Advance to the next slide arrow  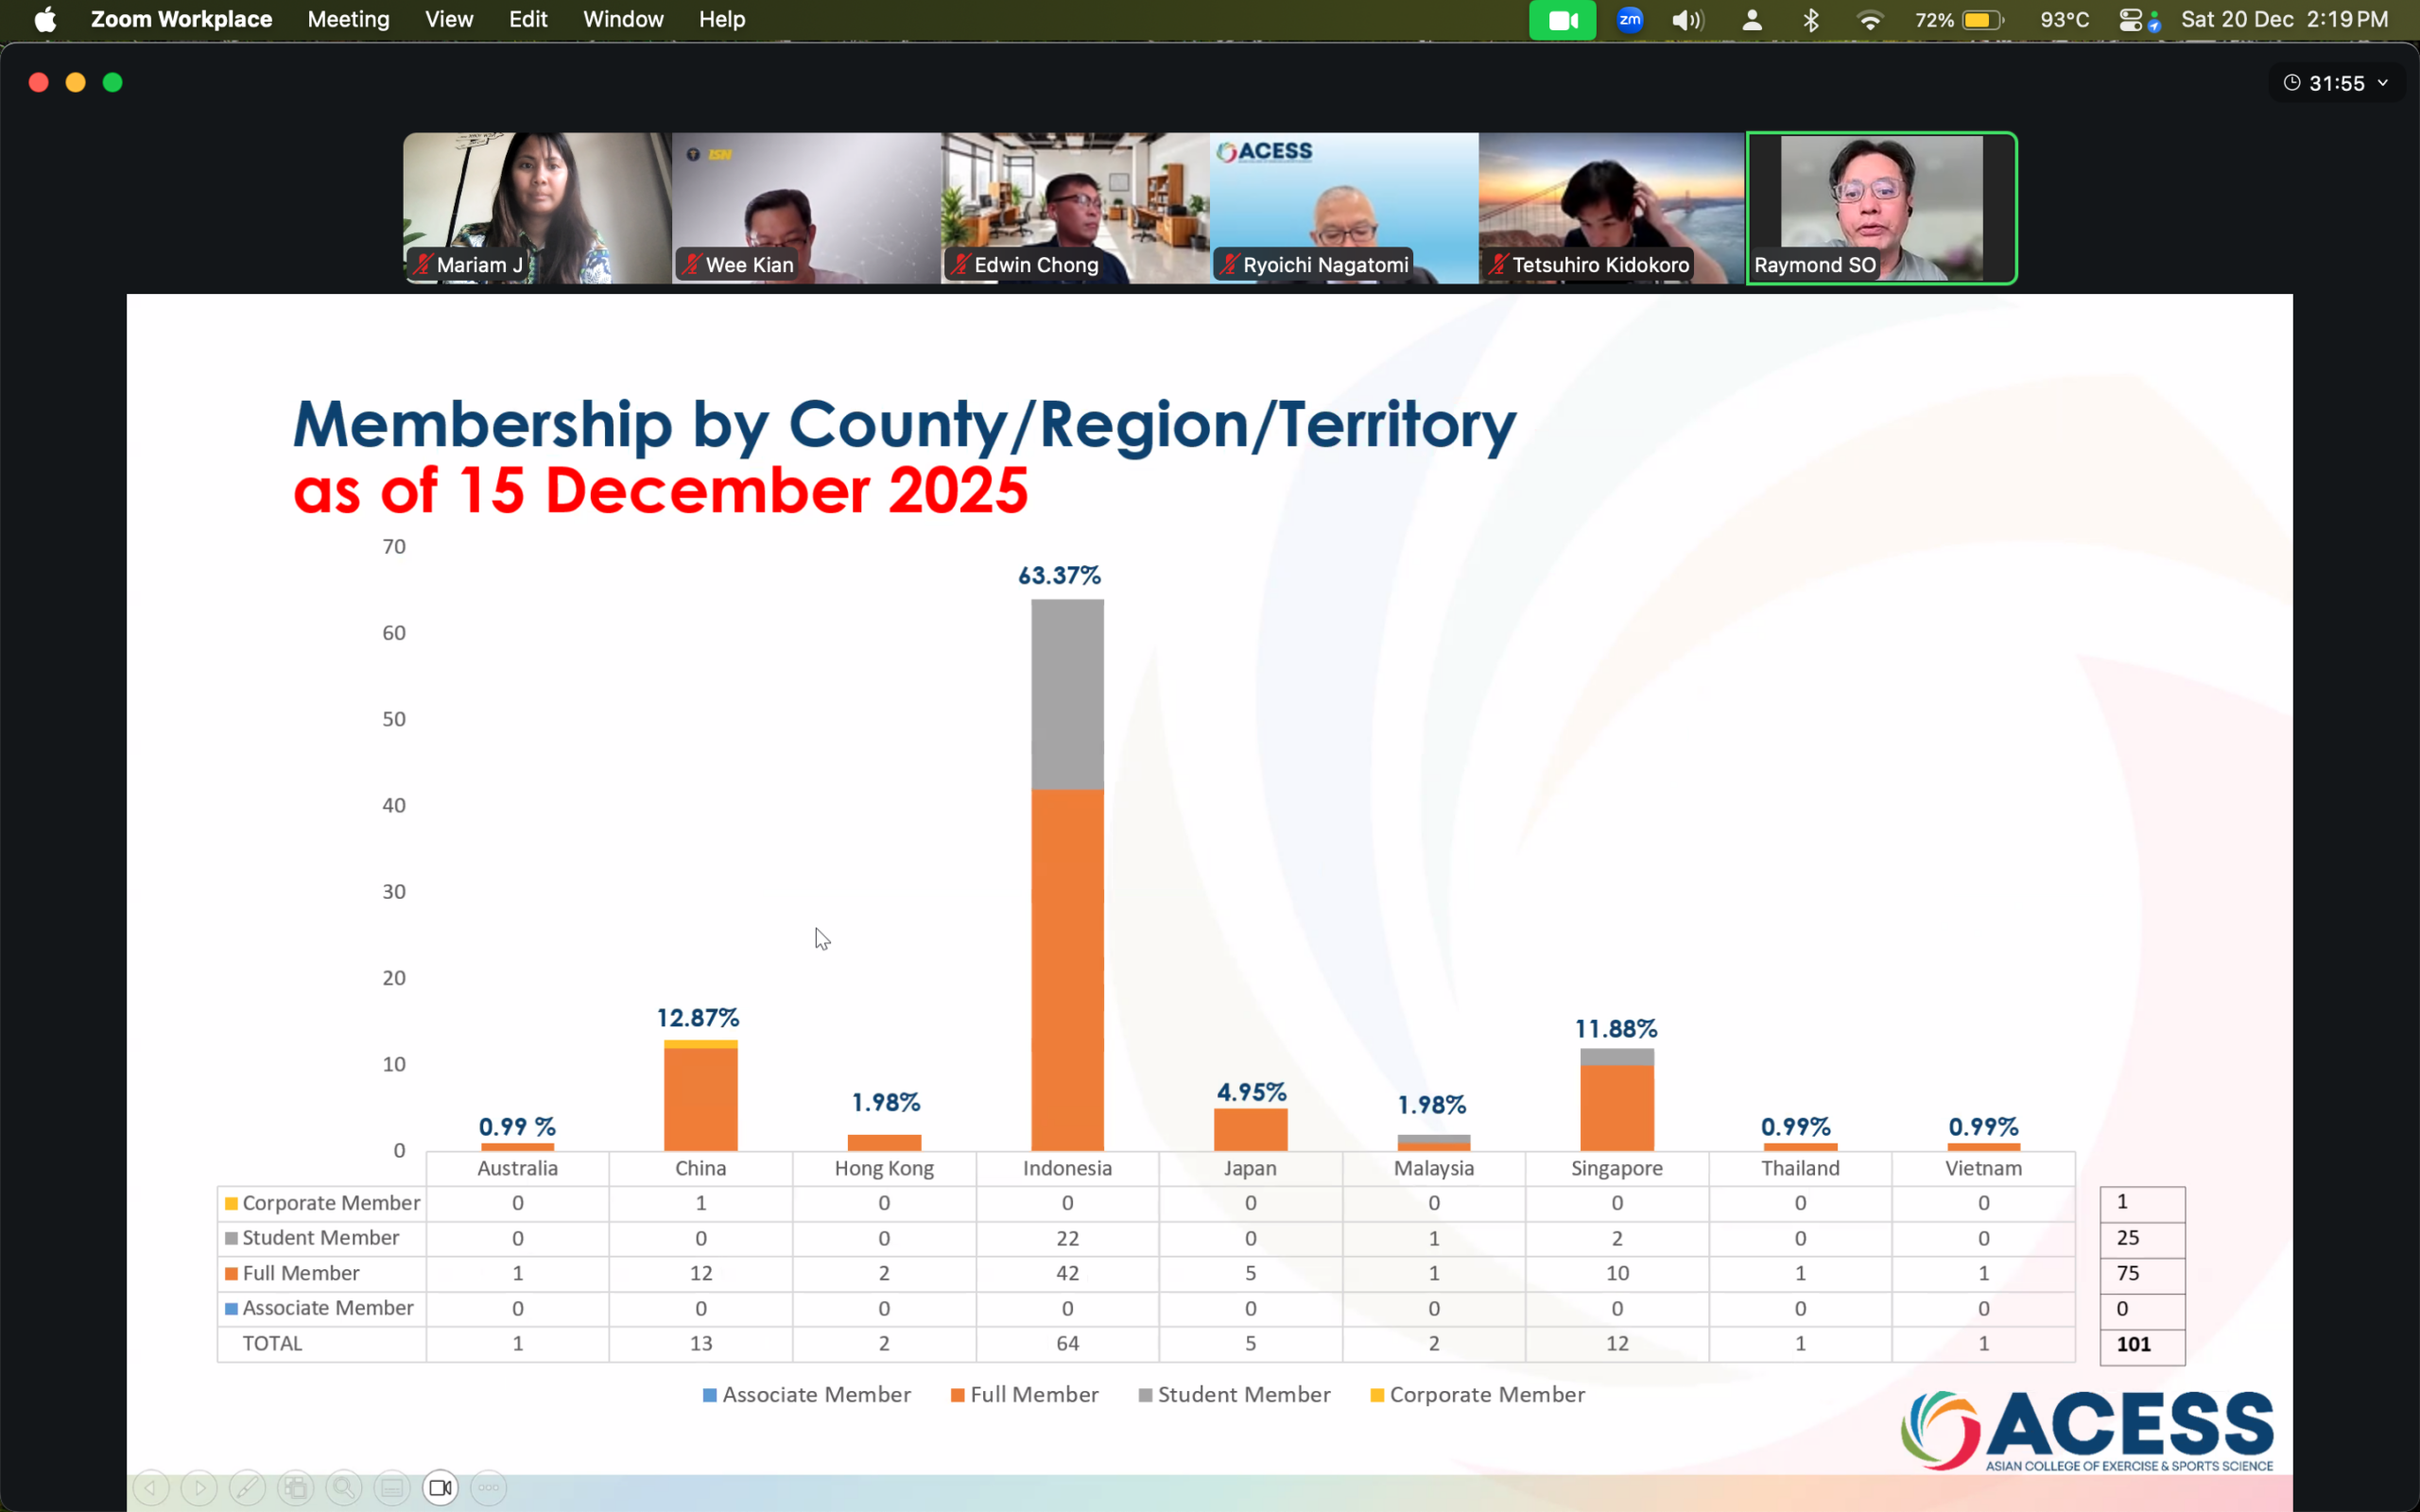(199, 1488)
